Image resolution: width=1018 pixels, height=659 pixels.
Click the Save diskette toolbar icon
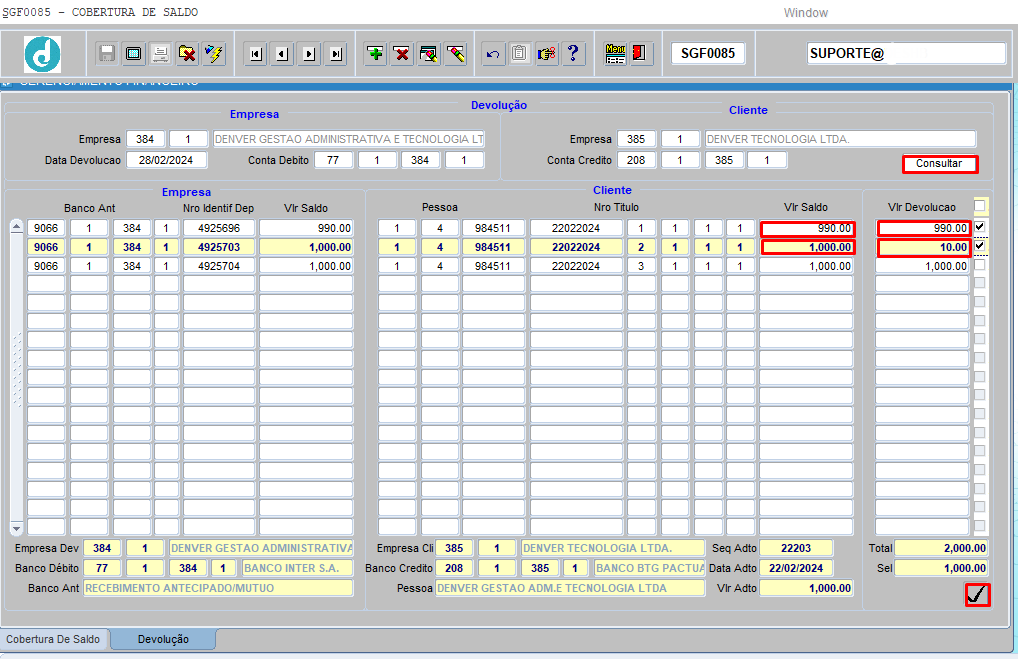[x=106, y=53]
